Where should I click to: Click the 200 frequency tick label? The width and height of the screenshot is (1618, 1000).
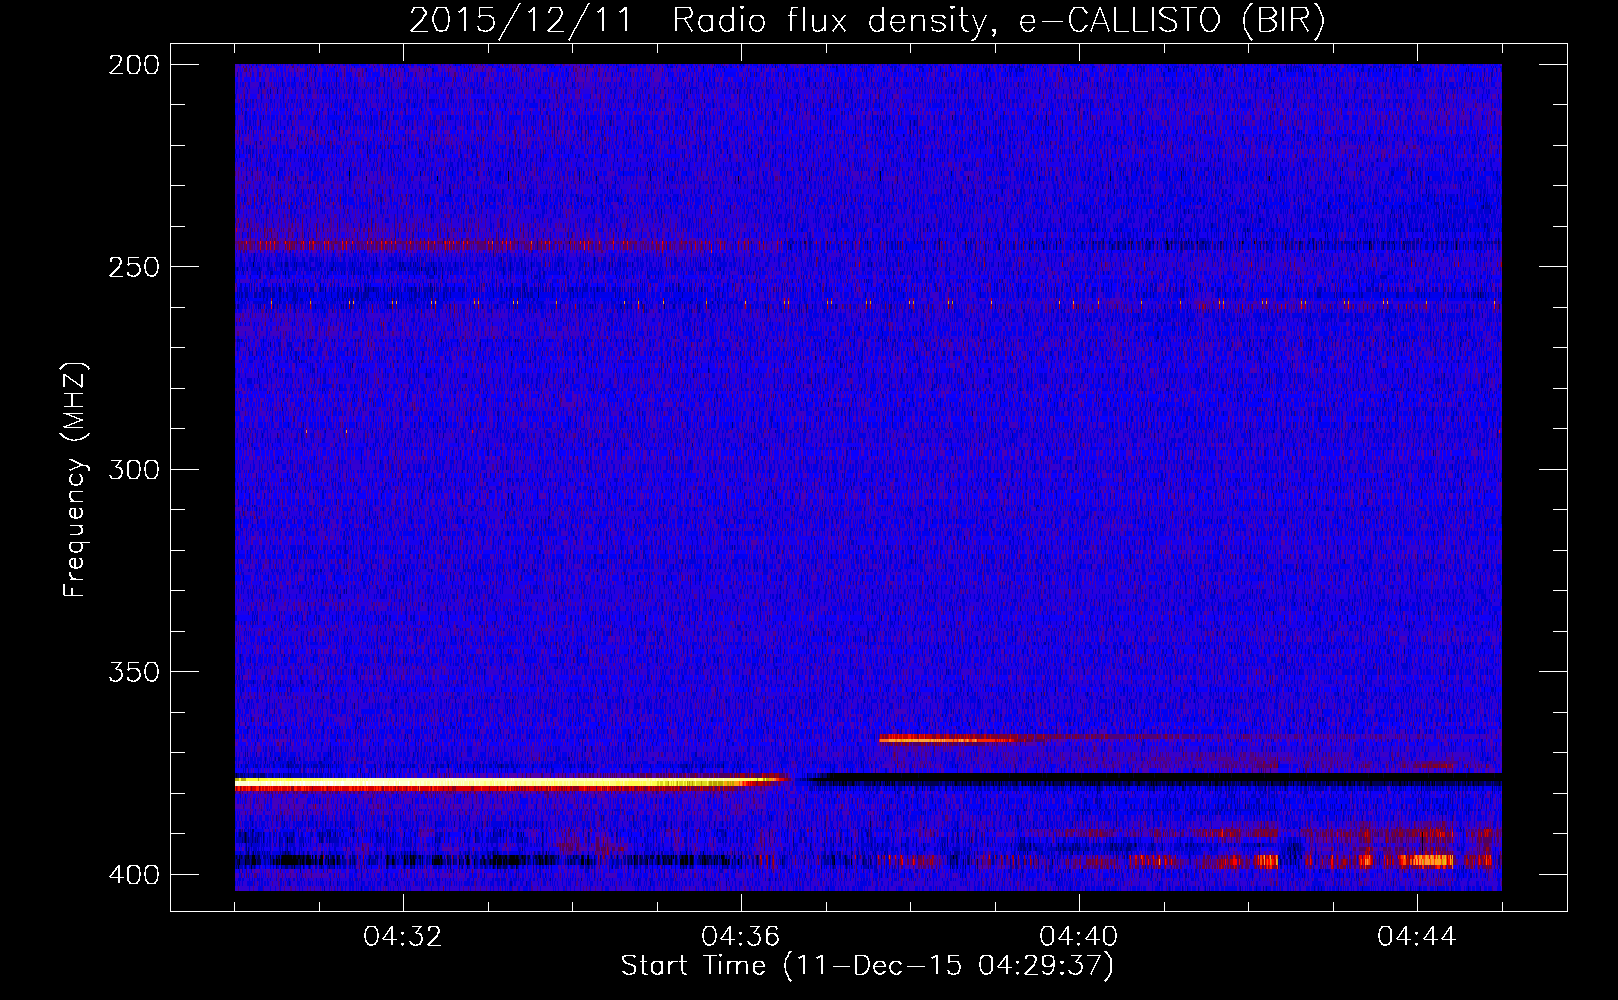point(133,65)
